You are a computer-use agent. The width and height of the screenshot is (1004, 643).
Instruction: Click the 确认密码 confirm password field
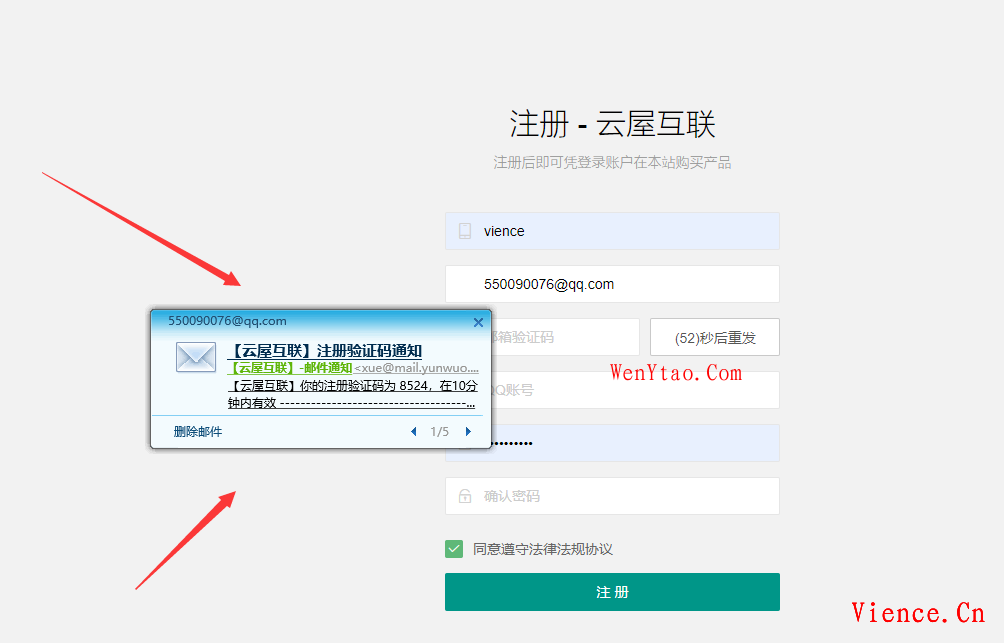pyautogui.click(x=612, y=496)
